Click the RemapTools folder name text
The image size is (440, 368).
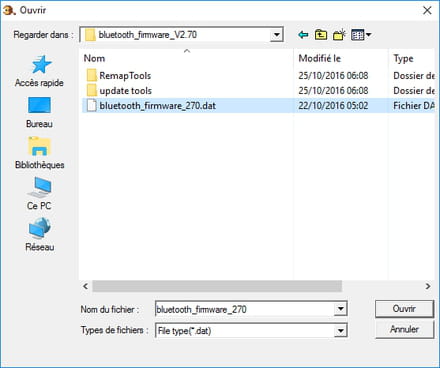click(125, 76)
